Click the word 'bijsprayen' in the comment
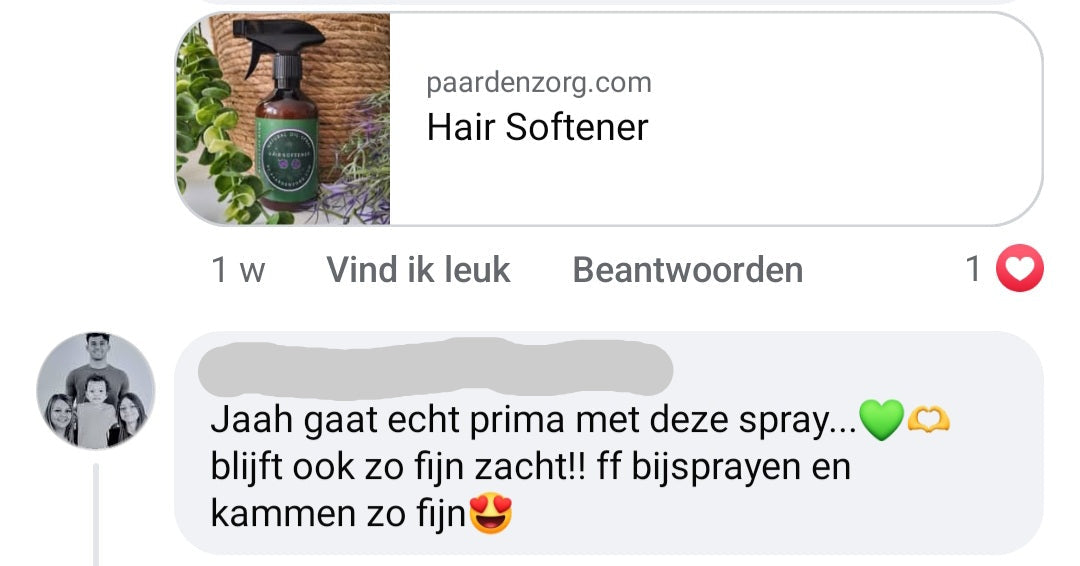Image resolution: width=1080 pixels, height=566 pixels. pos(716,468)
